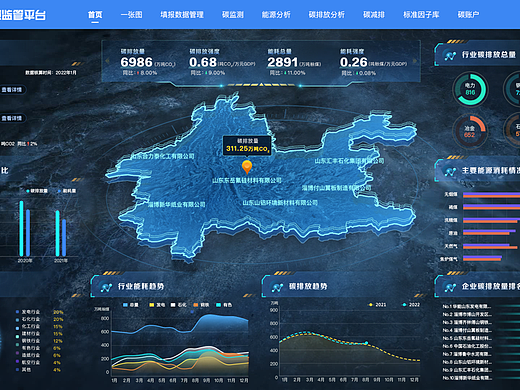The height and width of the screenshot is (390, 520).
Task: Open the 填报数据管理 menu
Action: click(182, 15)
